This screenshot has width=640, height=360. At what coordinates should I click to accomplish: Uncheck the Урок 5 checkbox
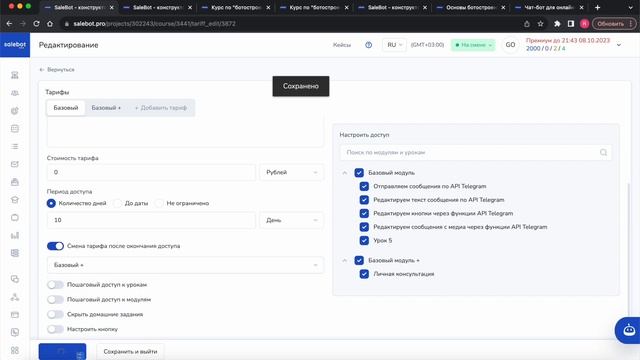[364, 240]
